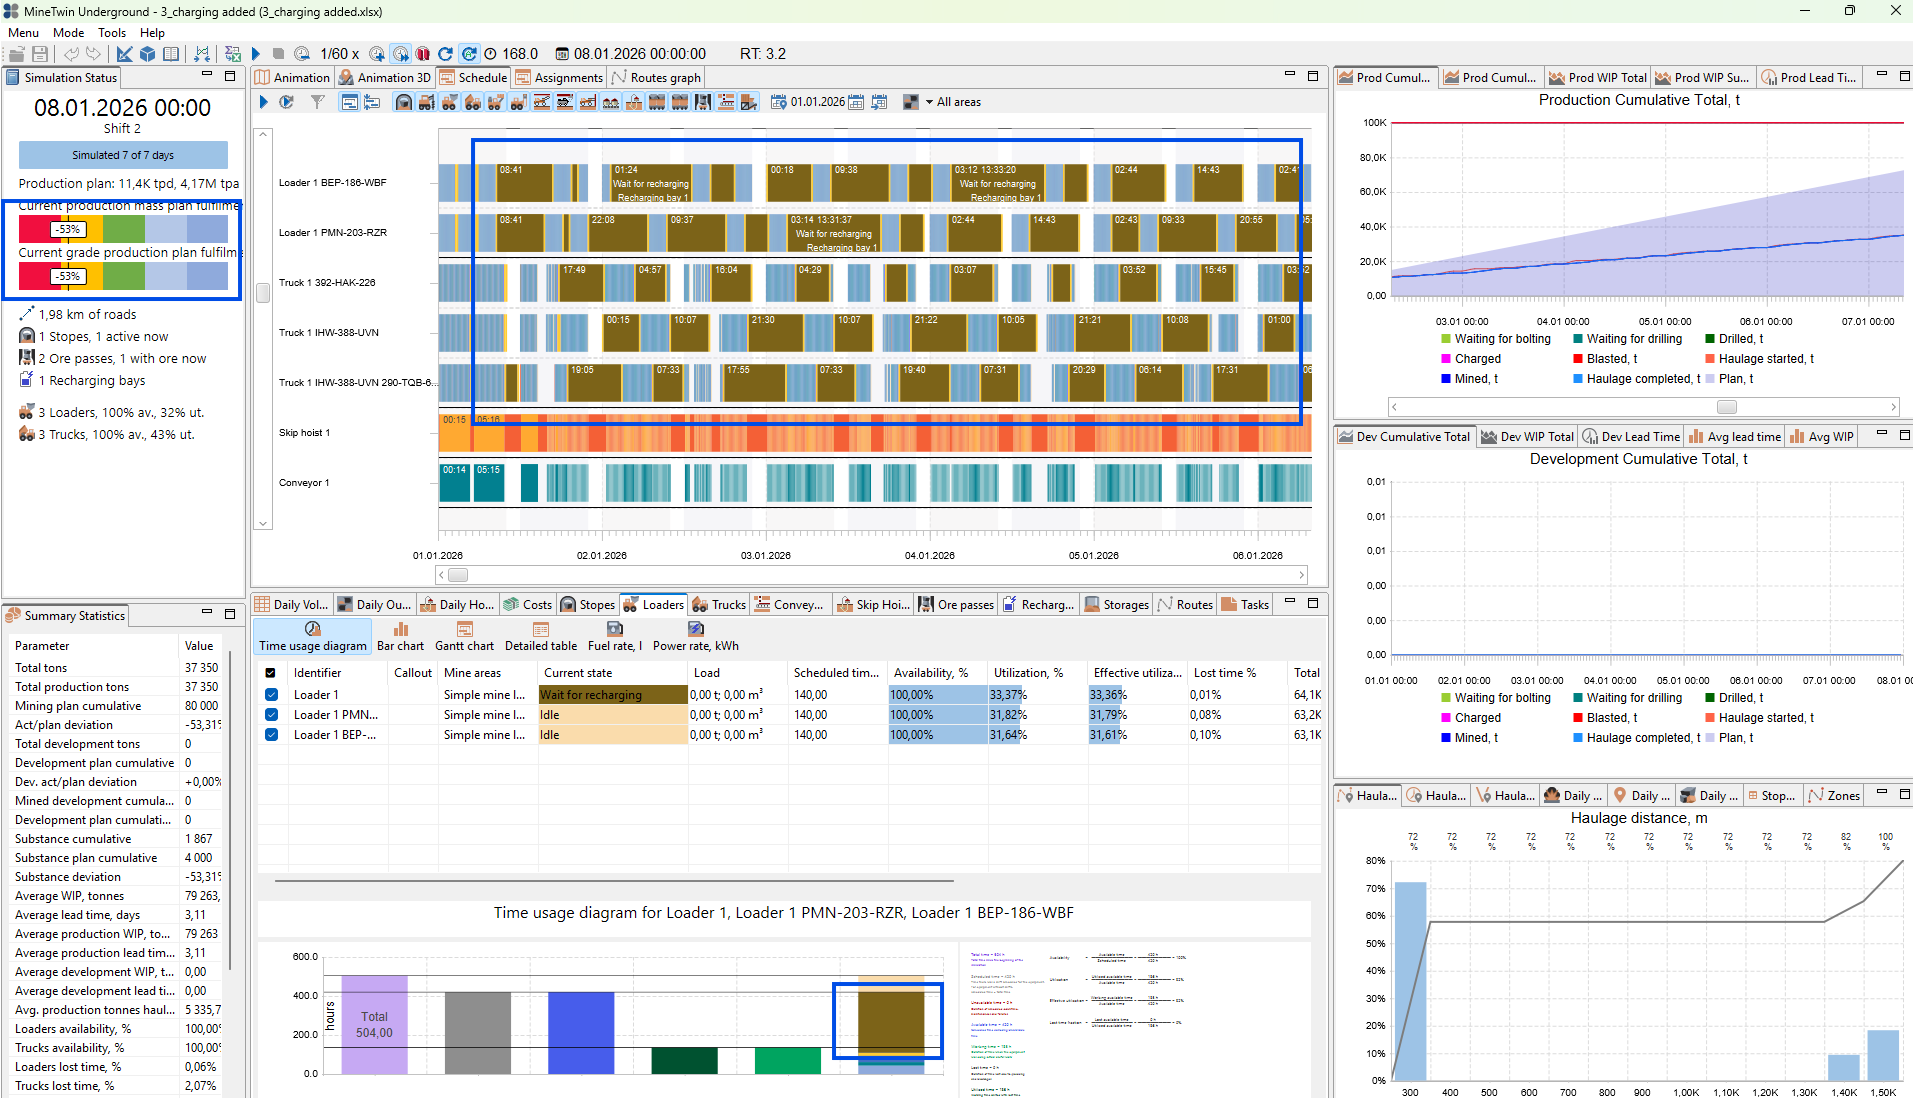Uncheck the Loader 1 row checkbox
This screenshot has height=1098, width=1913.
(x=271, y=695)
